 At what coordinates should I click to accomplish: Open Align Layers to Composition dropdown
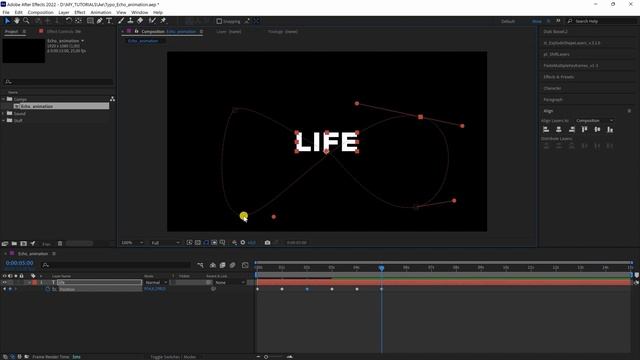pyautogui.click(x=594, y=121)
